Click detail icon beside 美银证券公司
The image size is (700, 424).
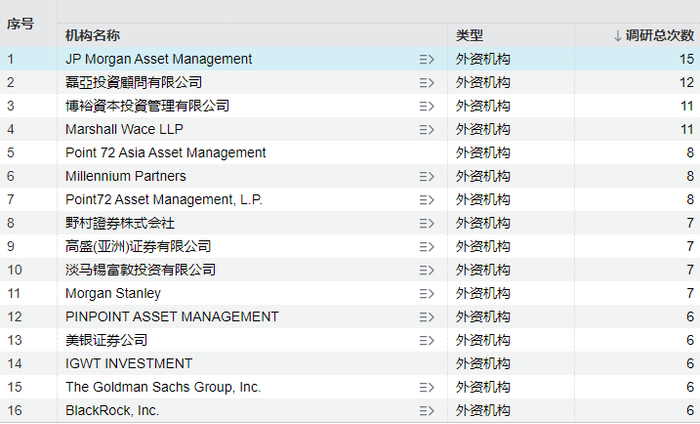coord(427,340)
